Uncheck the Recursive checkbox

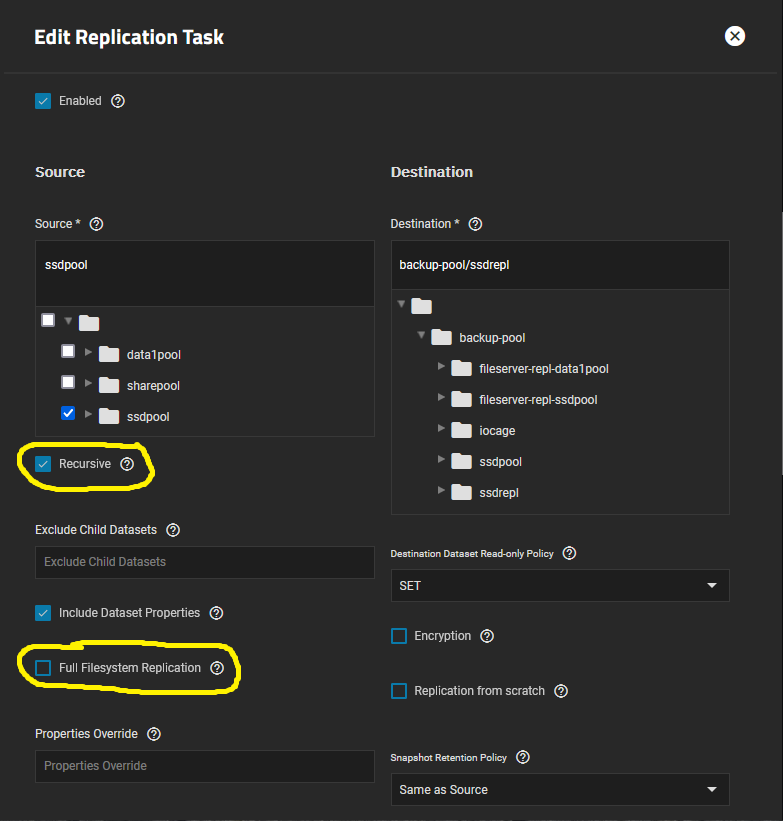(x=43, y=464)
